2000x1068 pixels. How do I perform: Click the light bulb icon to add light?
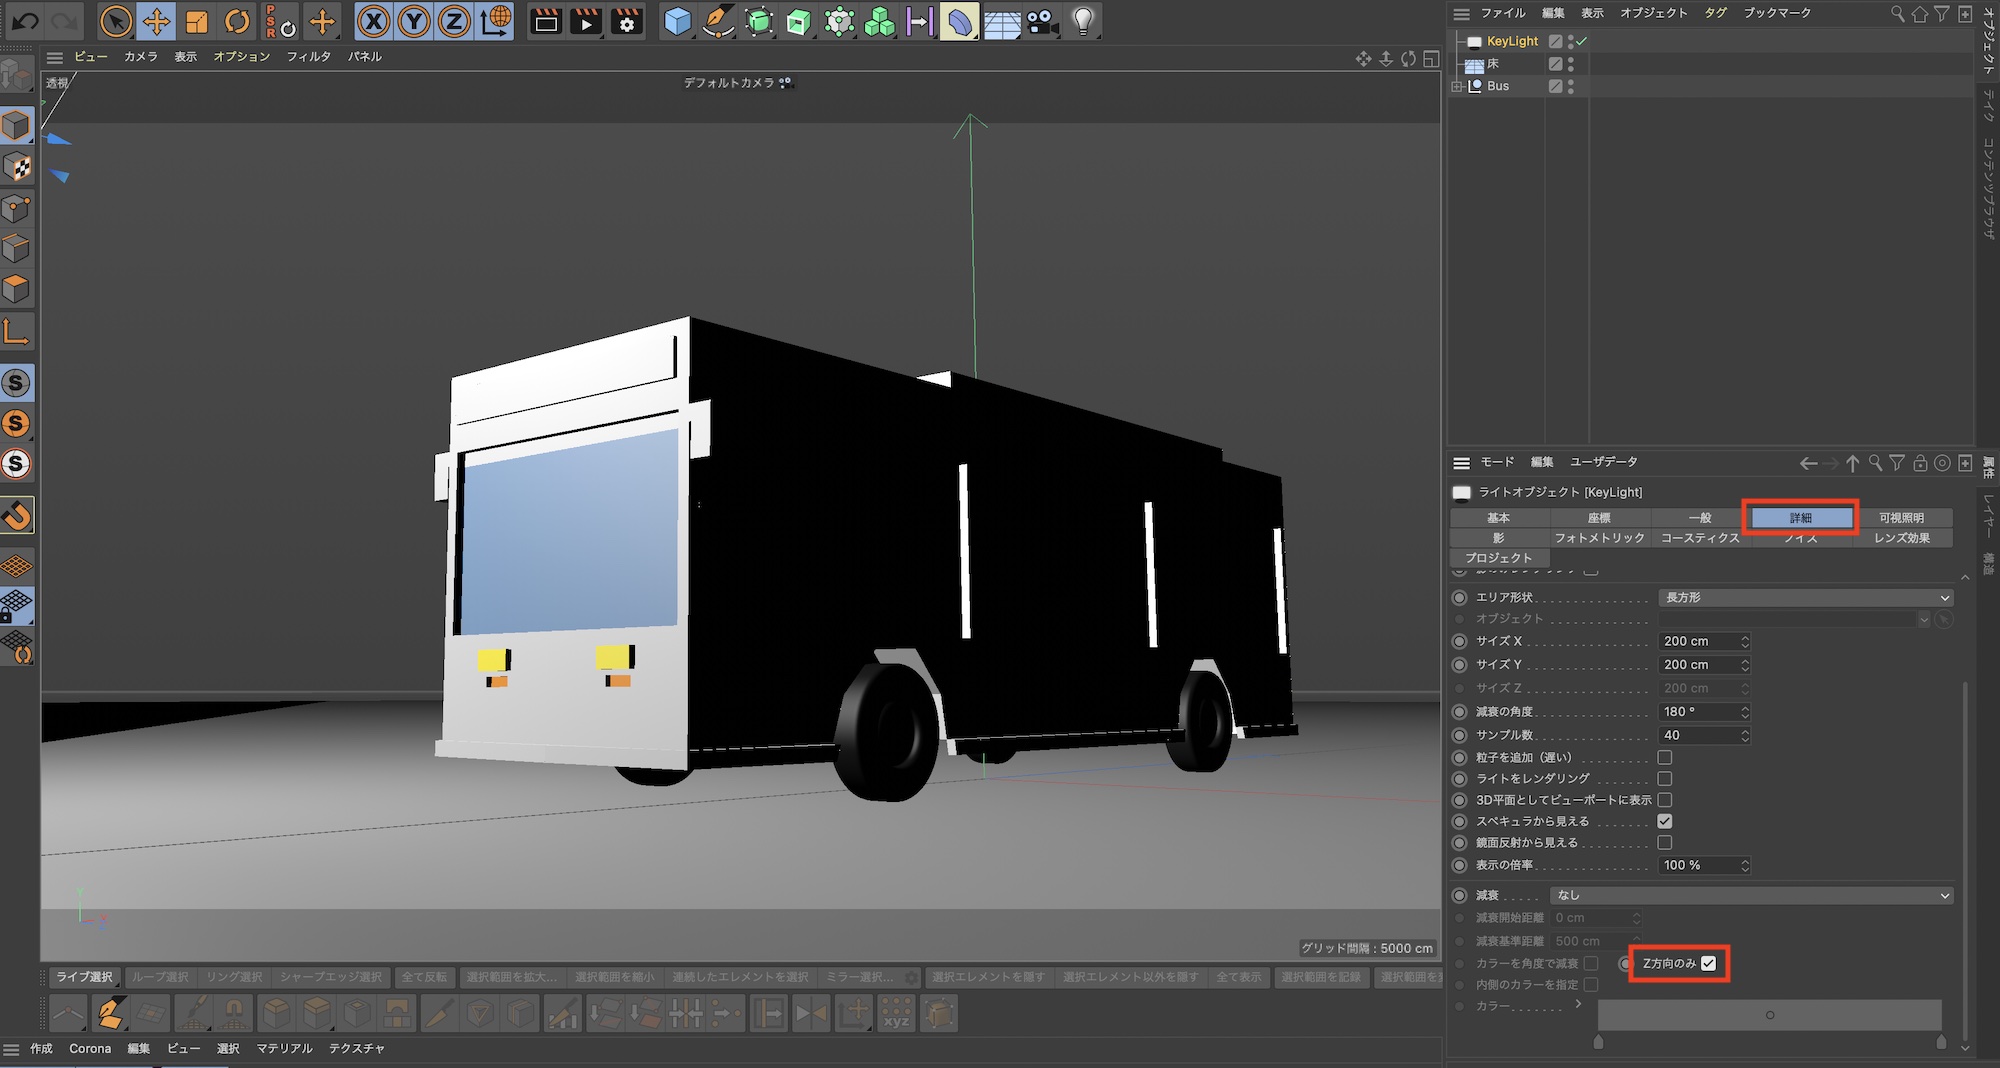[x=1082, y=21]
